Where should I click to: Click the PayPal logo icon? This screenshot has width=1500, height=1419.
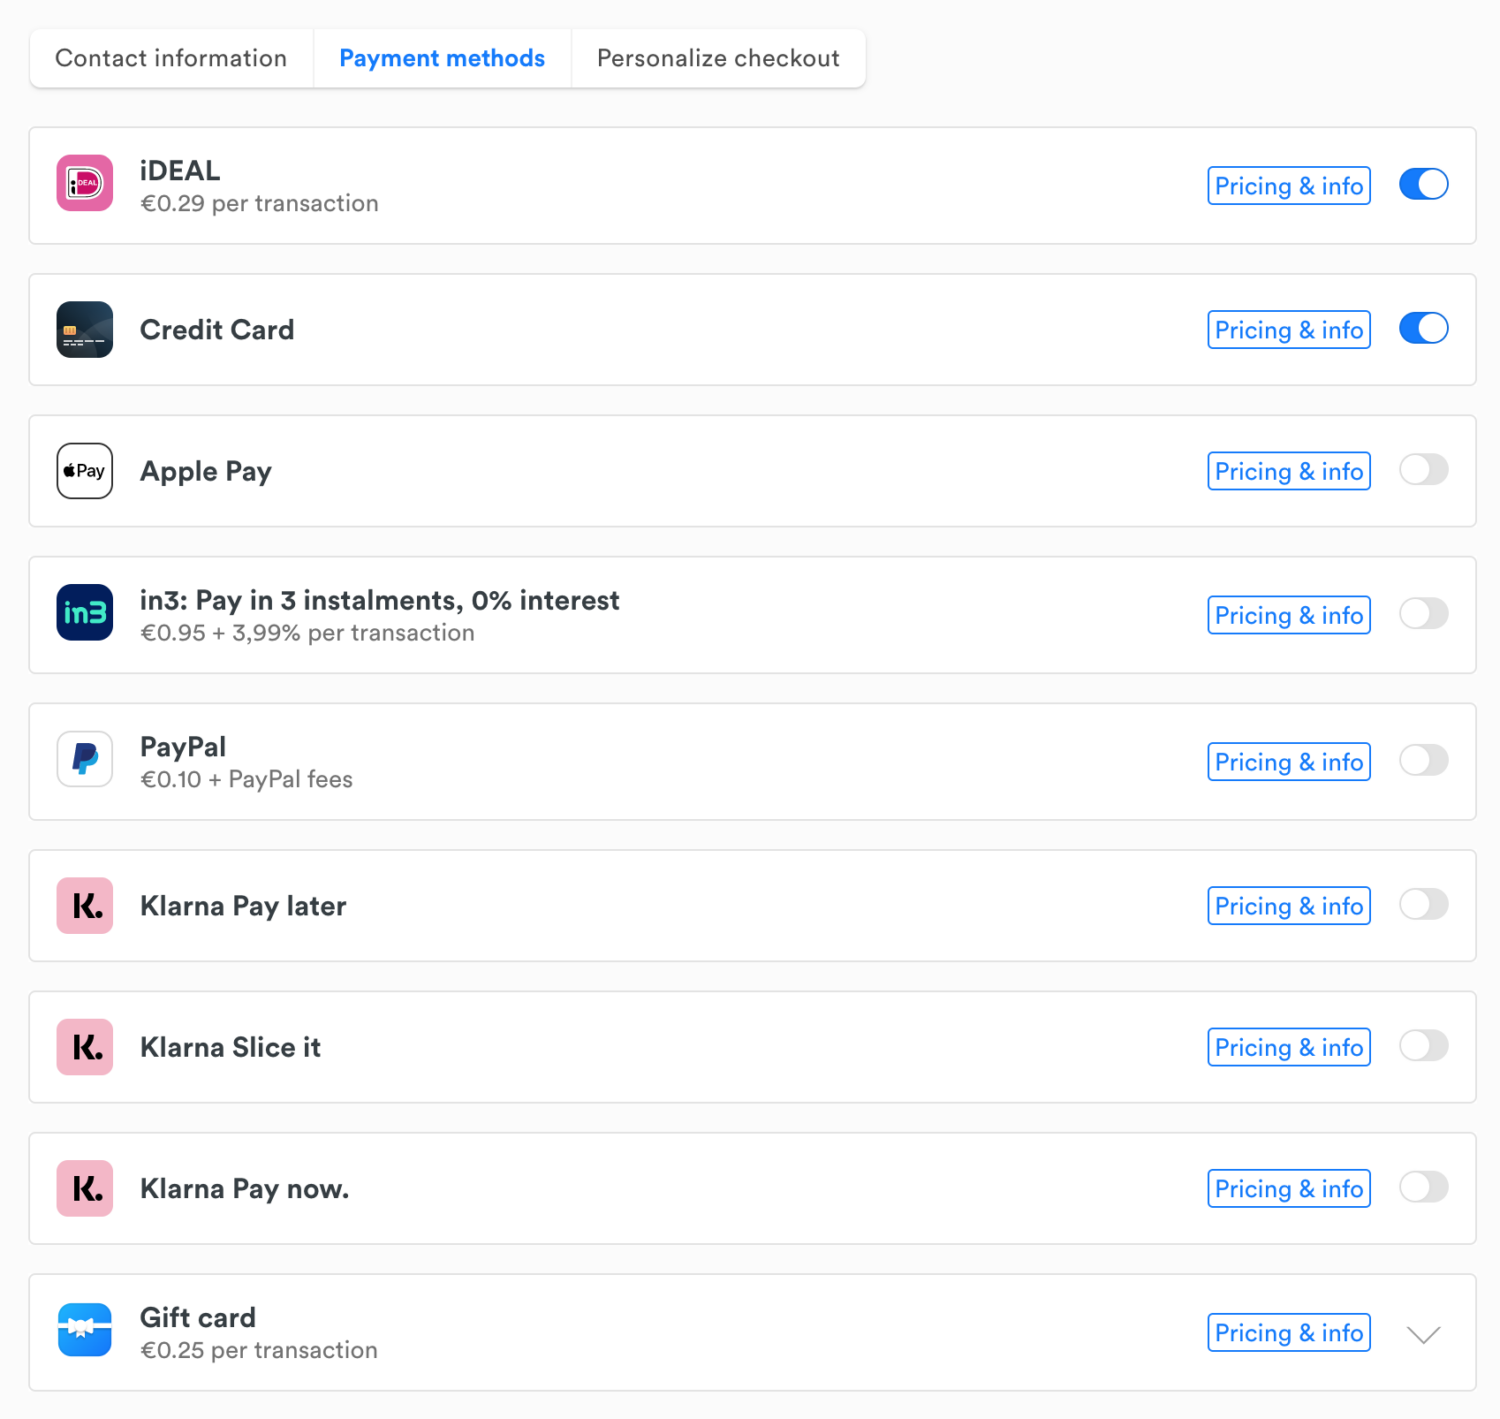point(85,759)
